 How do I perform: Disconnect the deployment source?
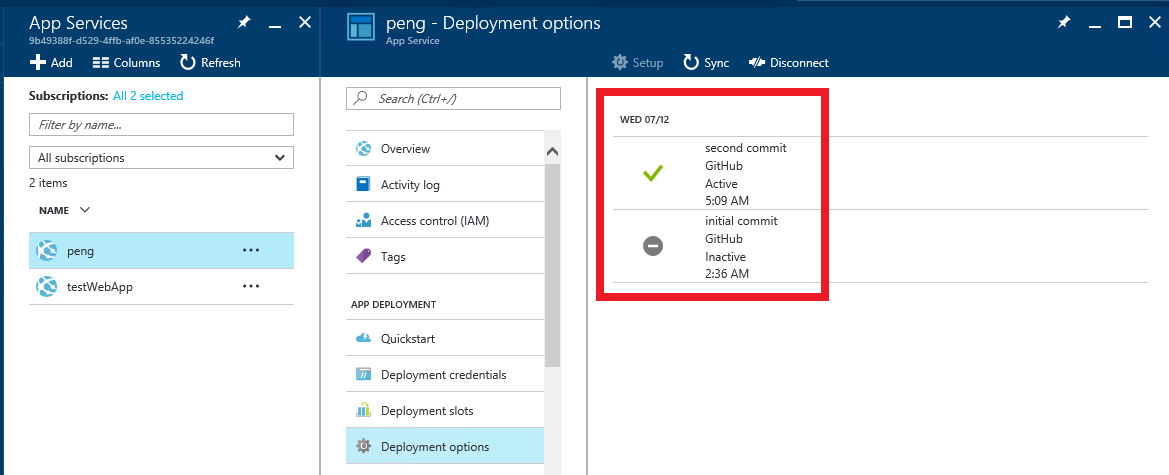[789, 63]
